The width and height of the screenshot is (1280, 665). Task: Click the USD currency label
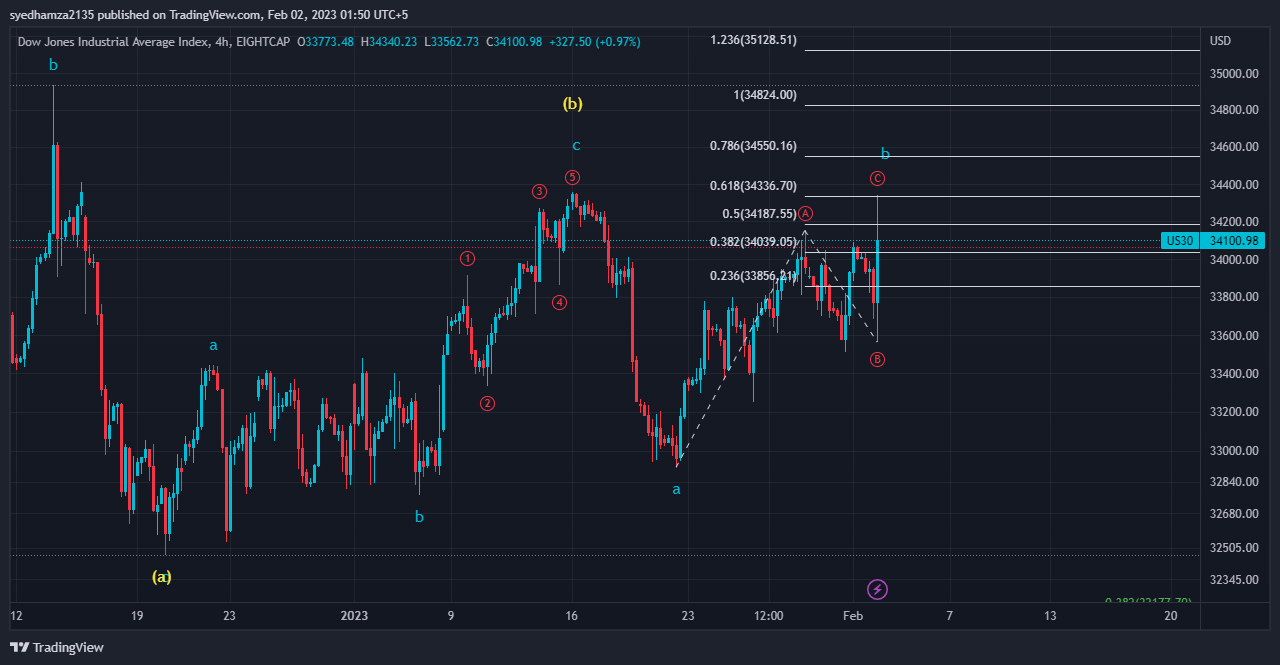tap(1220, 41)
